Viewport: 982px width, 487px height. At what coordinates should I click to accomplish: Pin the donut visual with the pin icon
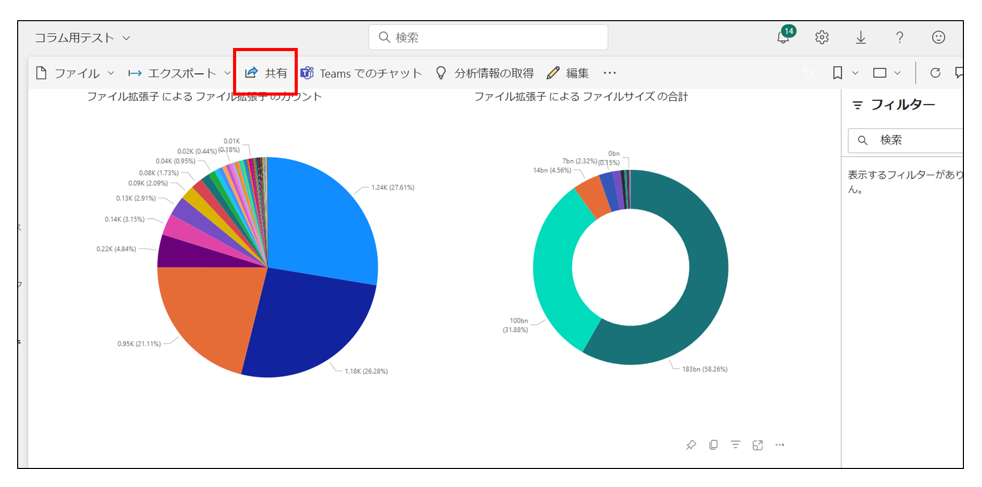point(690,445)
